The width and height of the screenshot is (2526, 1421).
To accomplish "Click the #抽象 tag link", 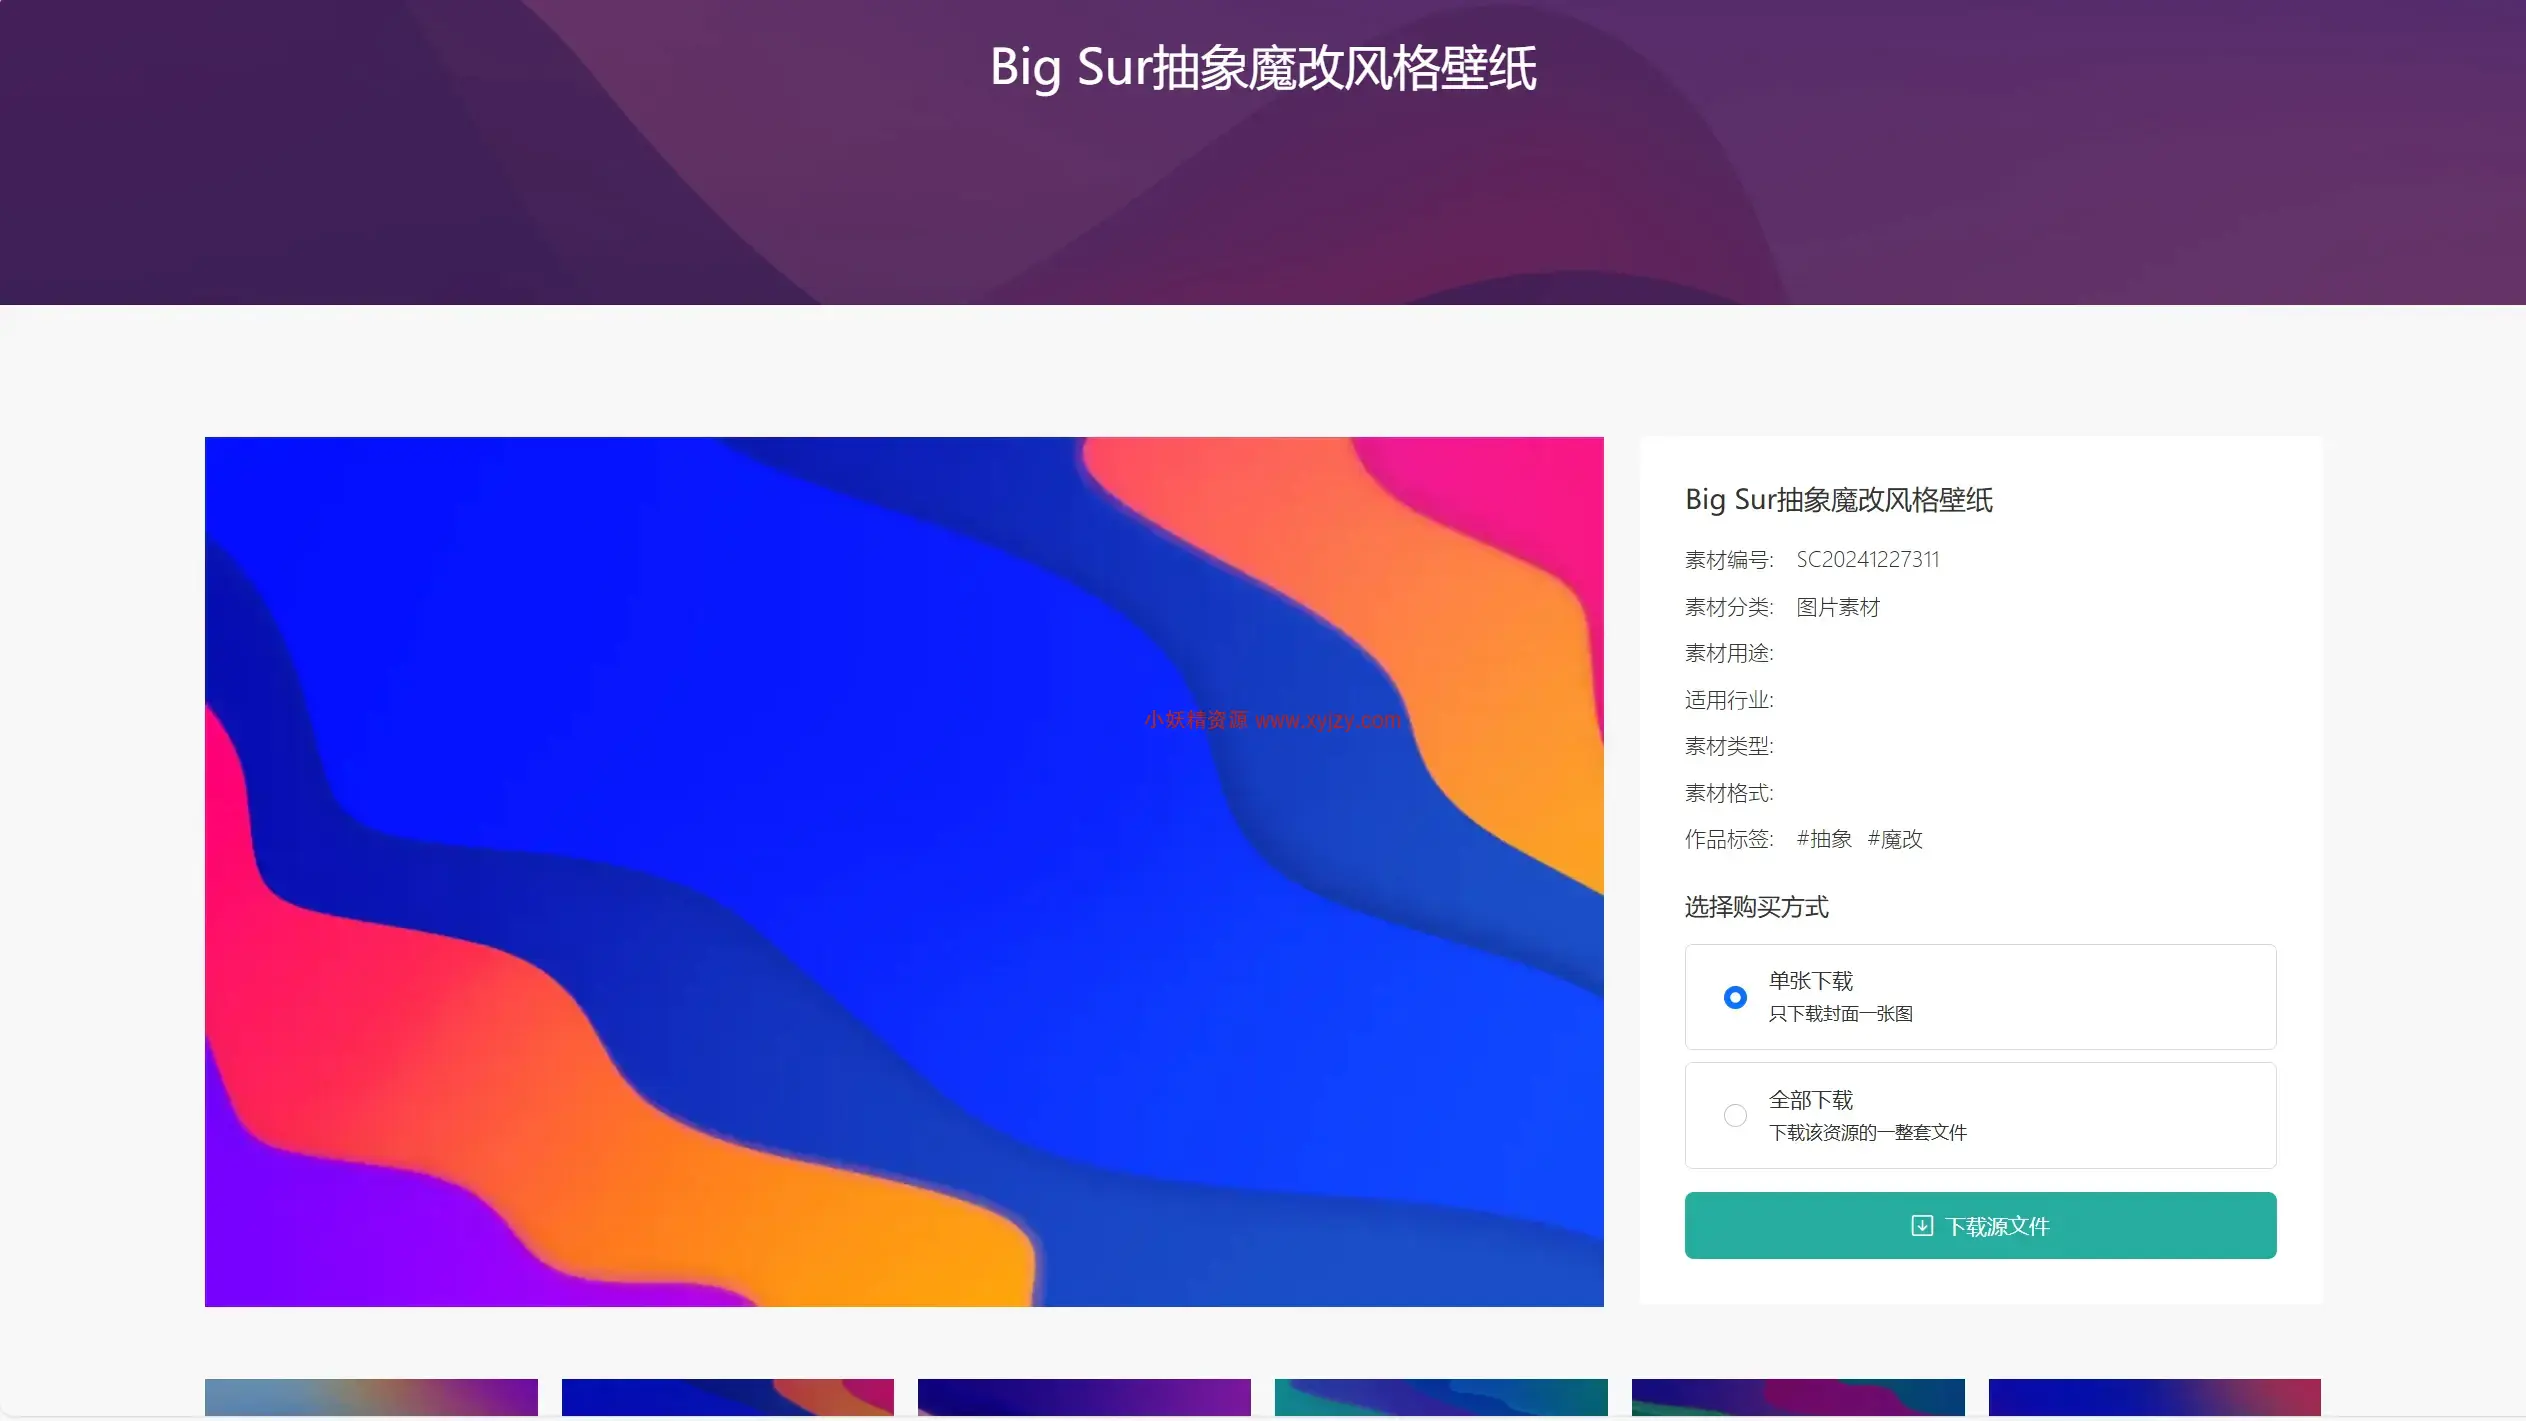I will (x=1823, y=838).
